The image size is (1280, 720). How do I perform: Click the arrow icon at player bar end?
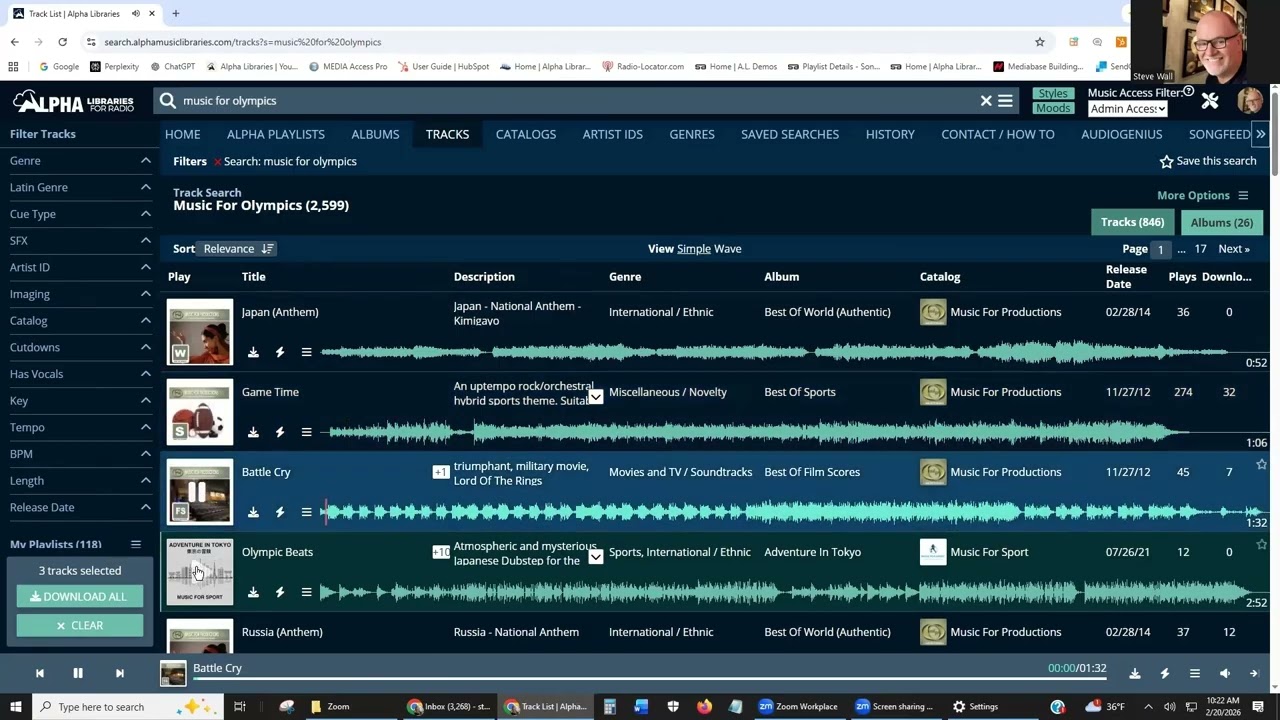(1254, 673)
